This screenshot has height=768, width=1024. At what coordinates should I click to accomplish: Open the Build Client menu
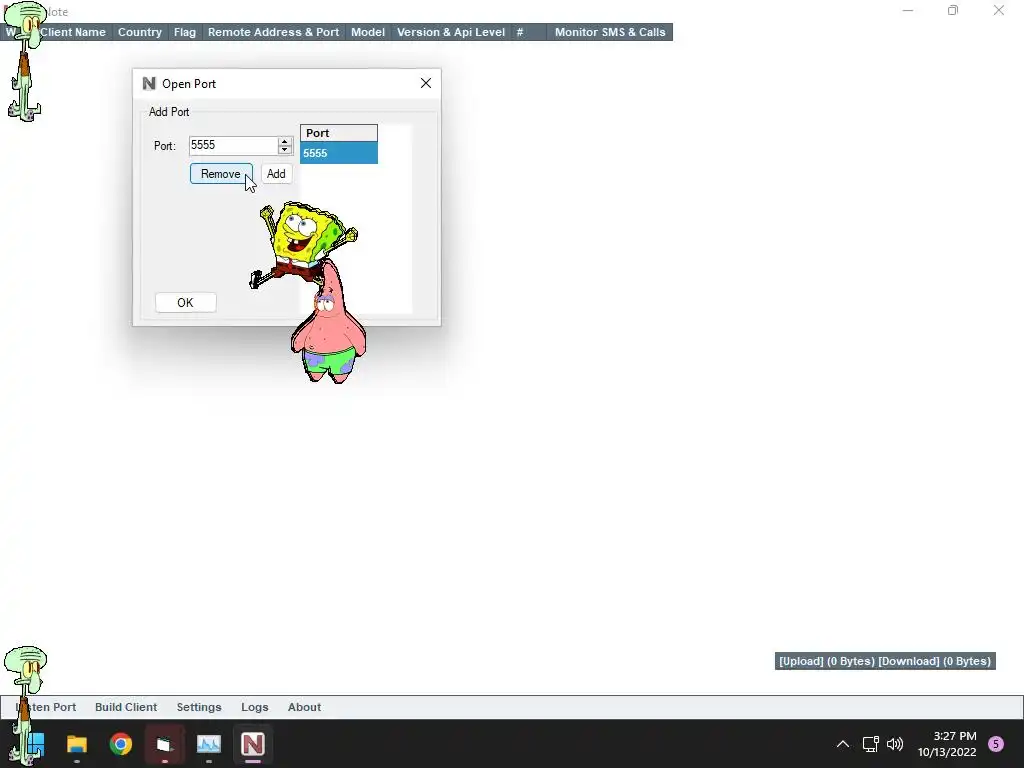[x=126, y=707]
